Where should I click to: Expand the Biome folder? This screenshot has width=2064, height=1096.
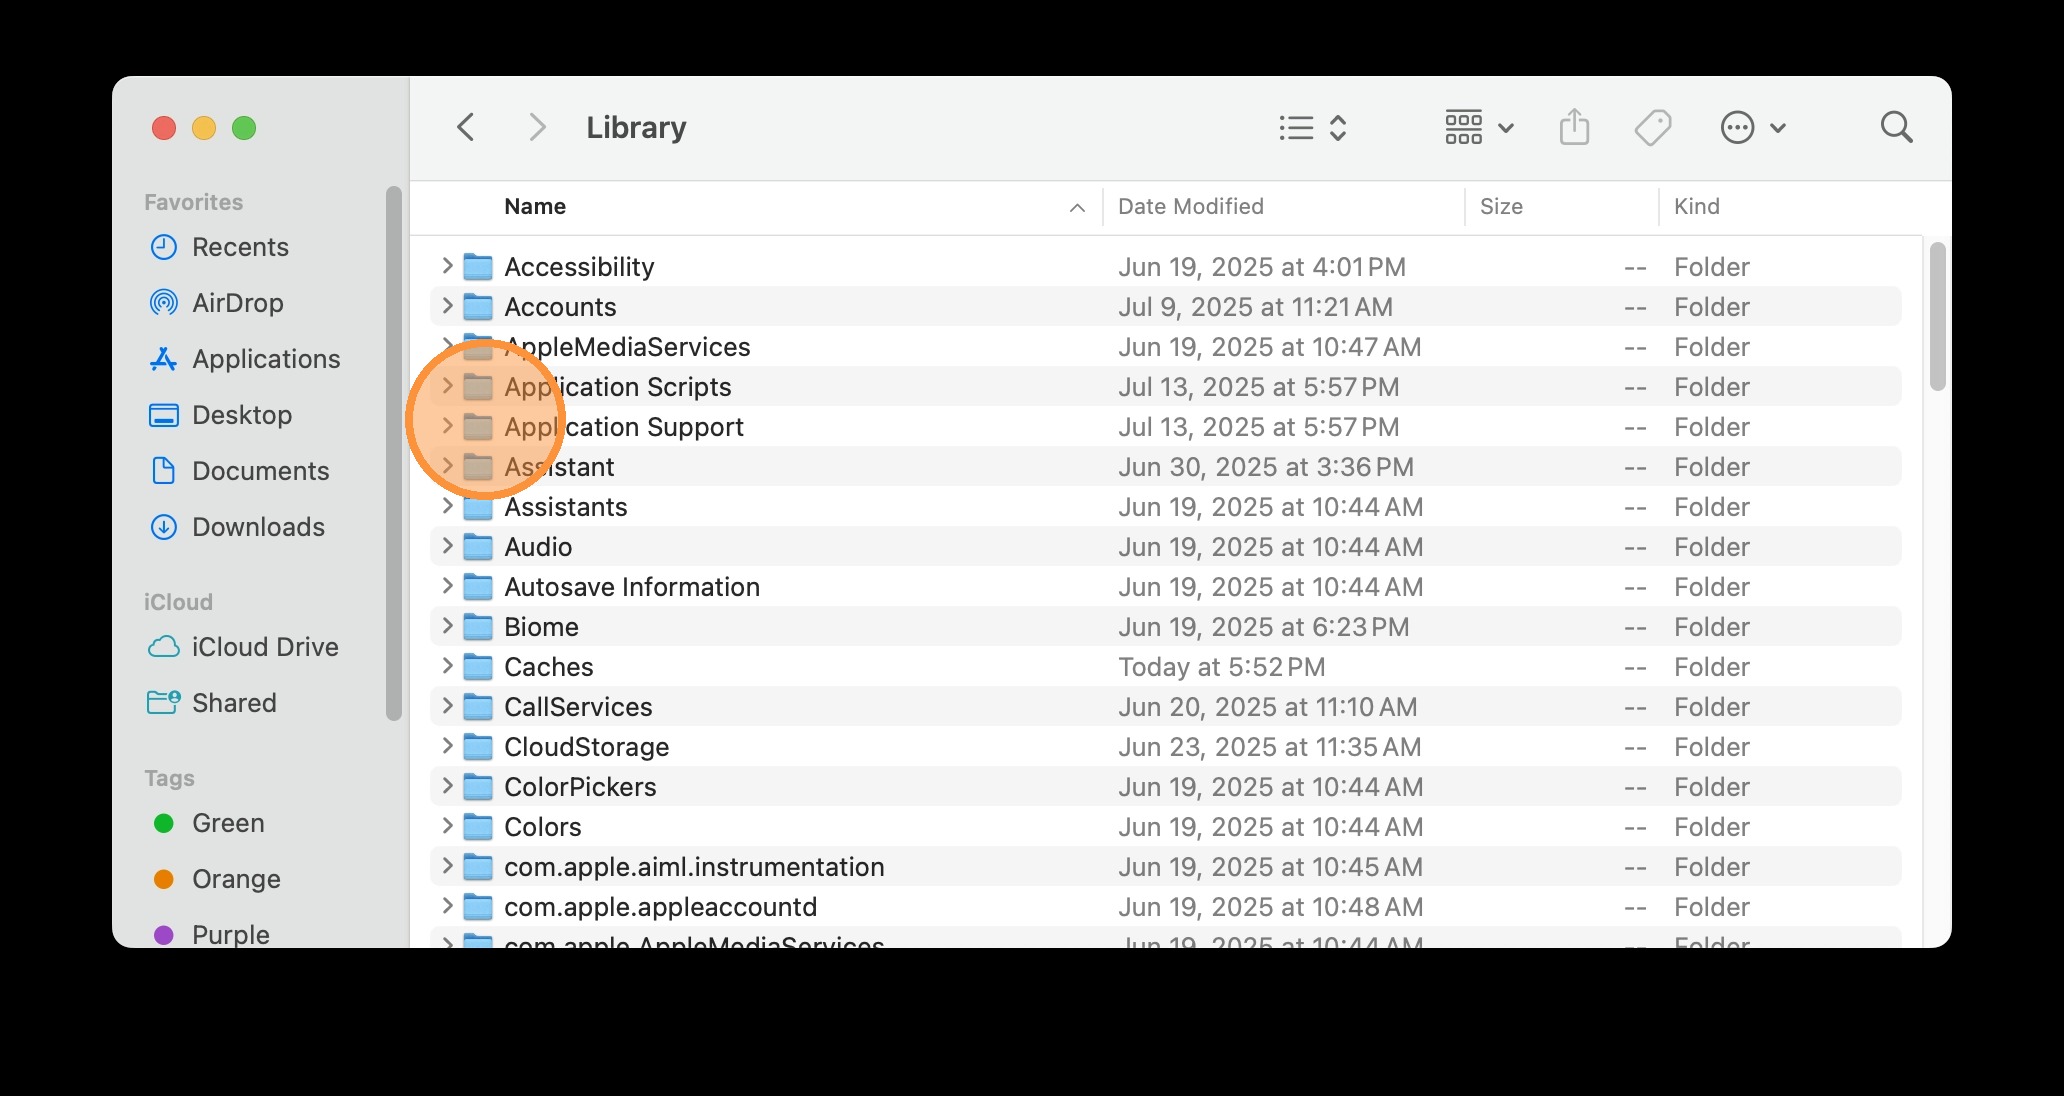(447, 626)
